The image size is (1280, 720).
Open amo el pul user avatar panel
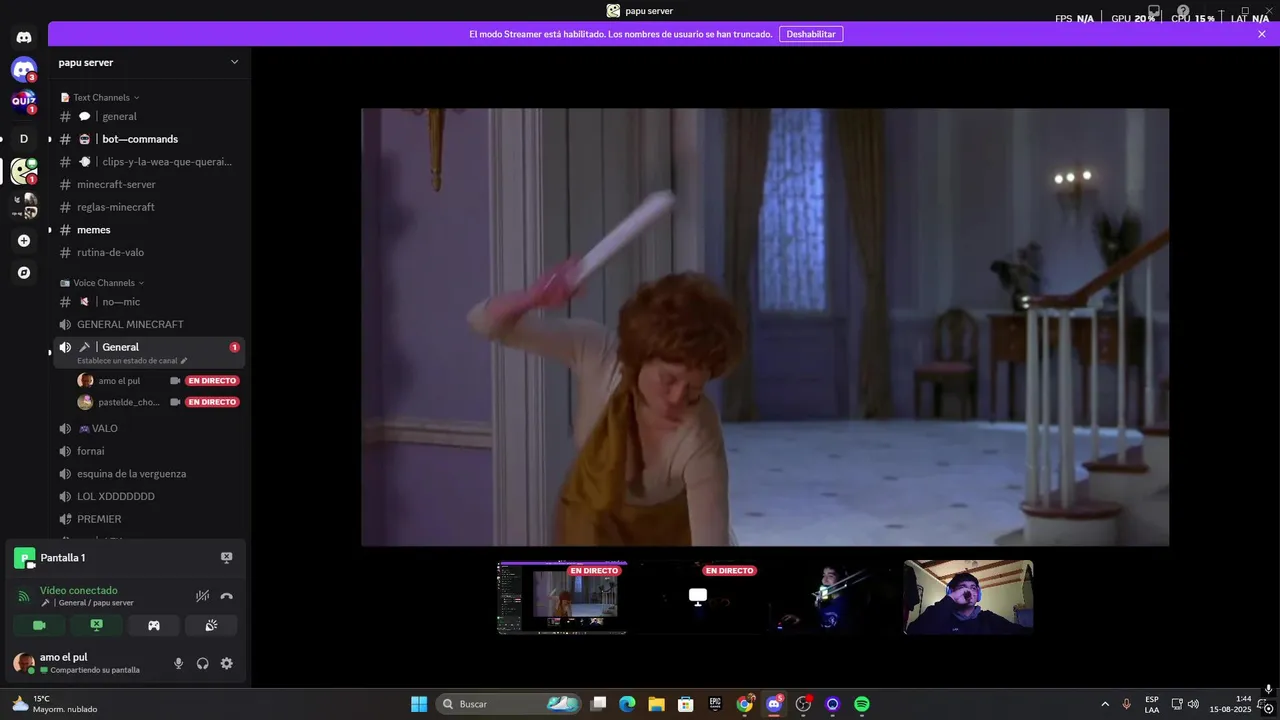[x=76, y=663]
